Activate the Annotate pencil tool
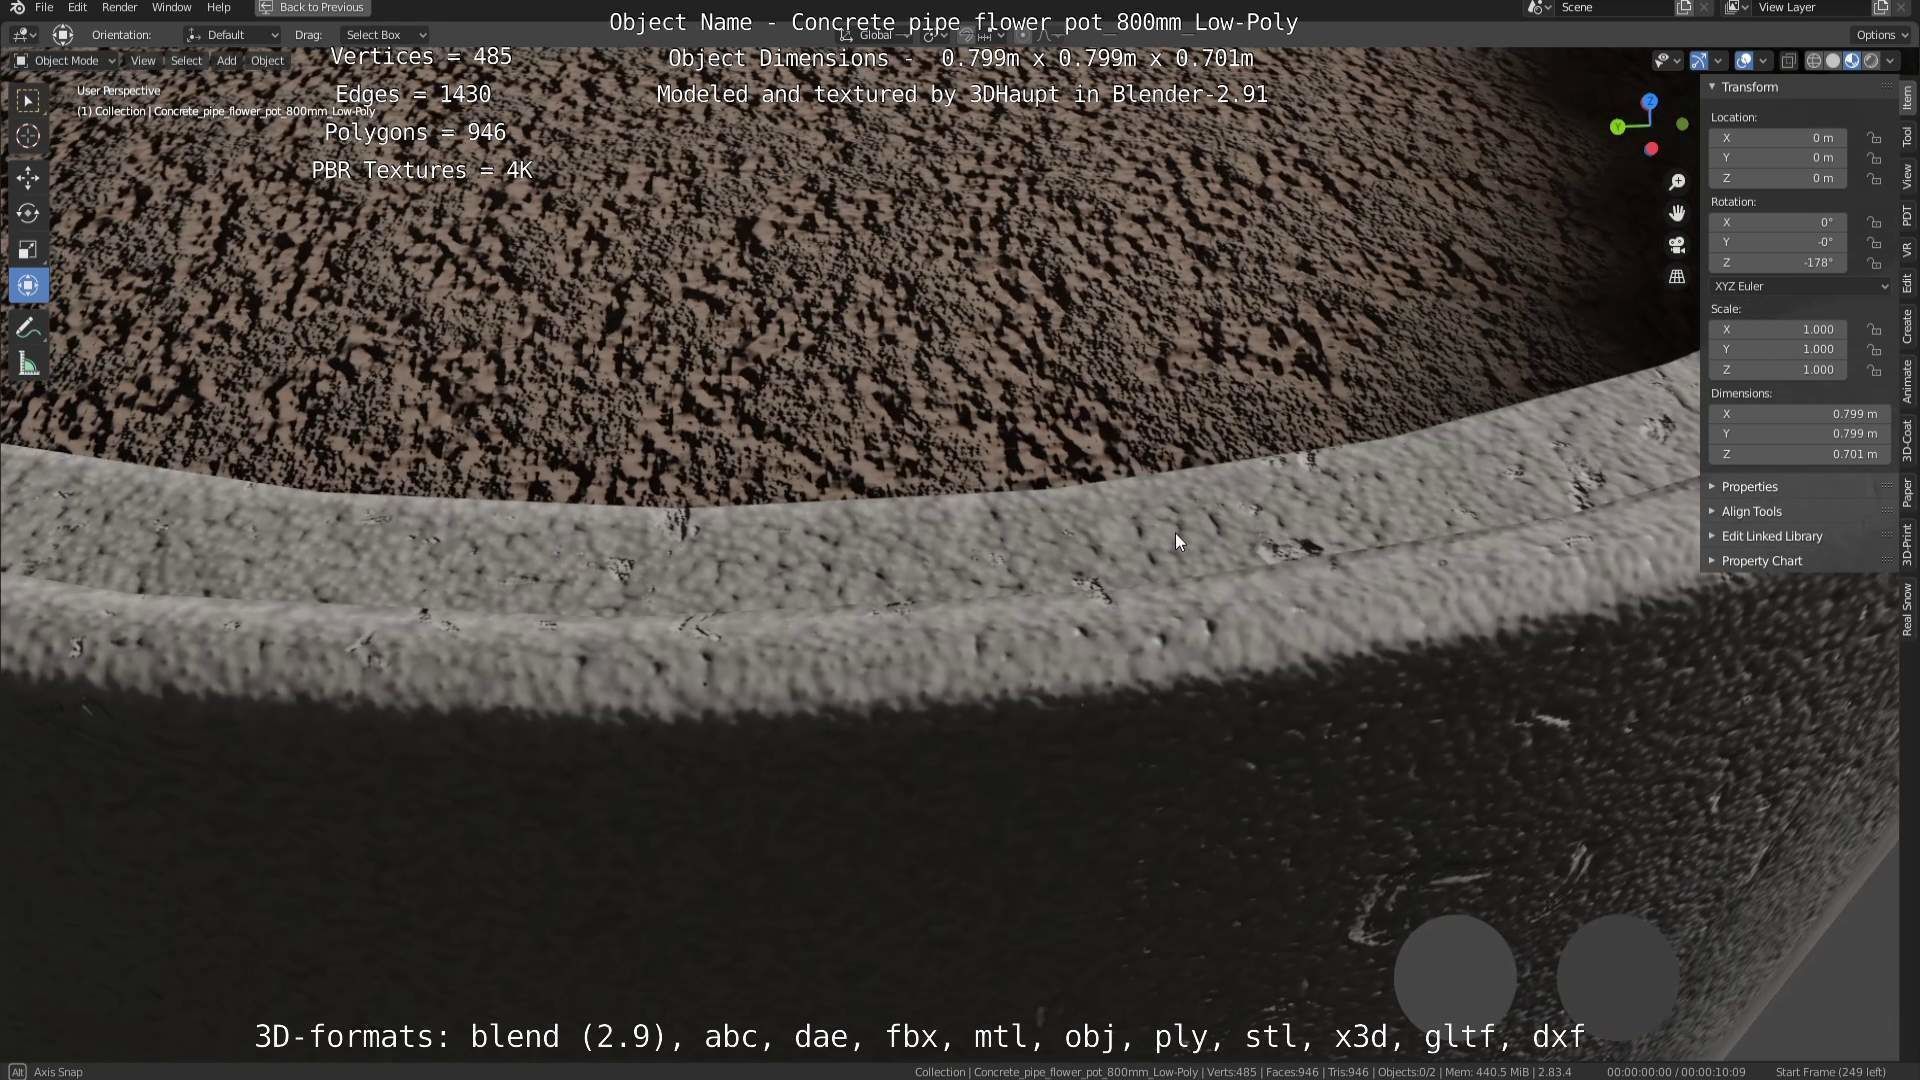The height and width of the screenshot is (1080, 1920). tap(28, 328)
